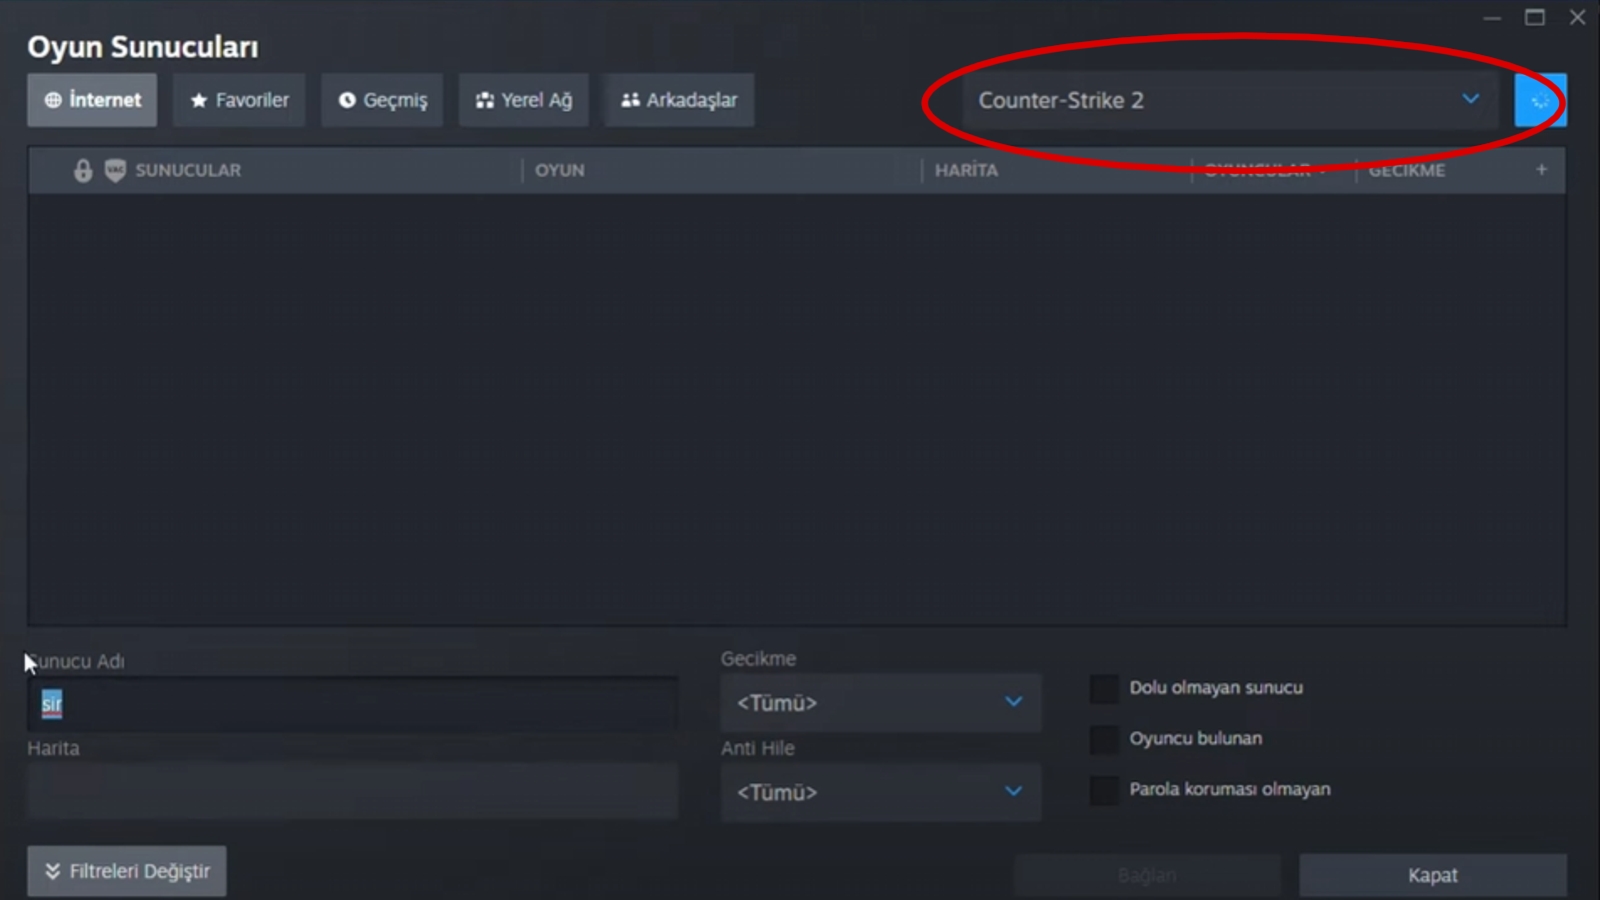Click the blue refresh server list icon
This screenshot has width=1600, height=900.
[x=1540, y=100]
